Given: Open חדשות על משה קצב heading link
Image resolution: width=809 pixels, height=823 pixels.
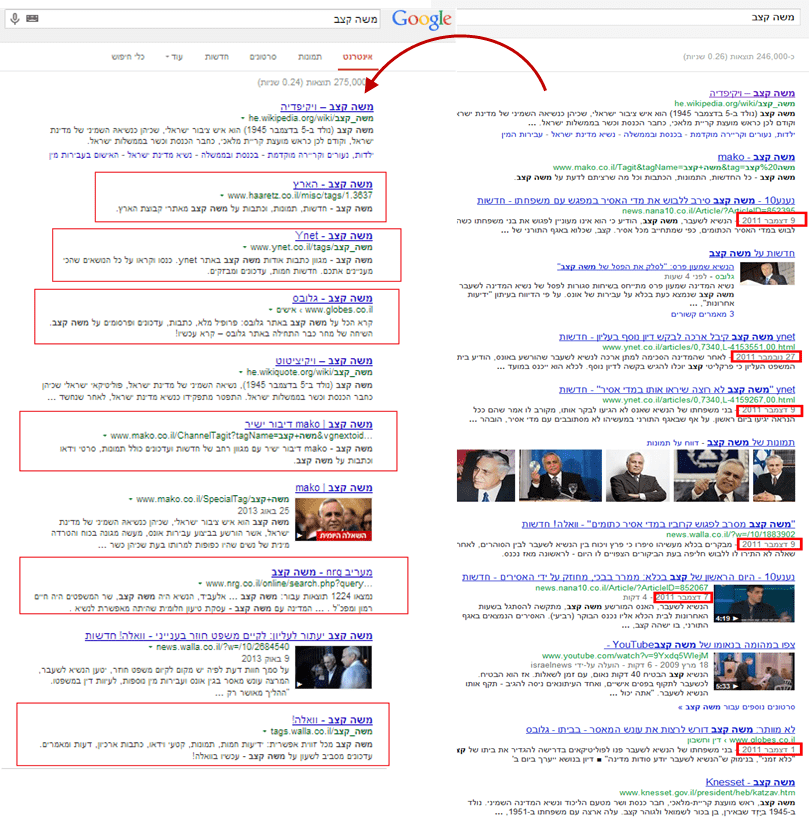Looking at the screenshot, I should (x=752, y=254).
